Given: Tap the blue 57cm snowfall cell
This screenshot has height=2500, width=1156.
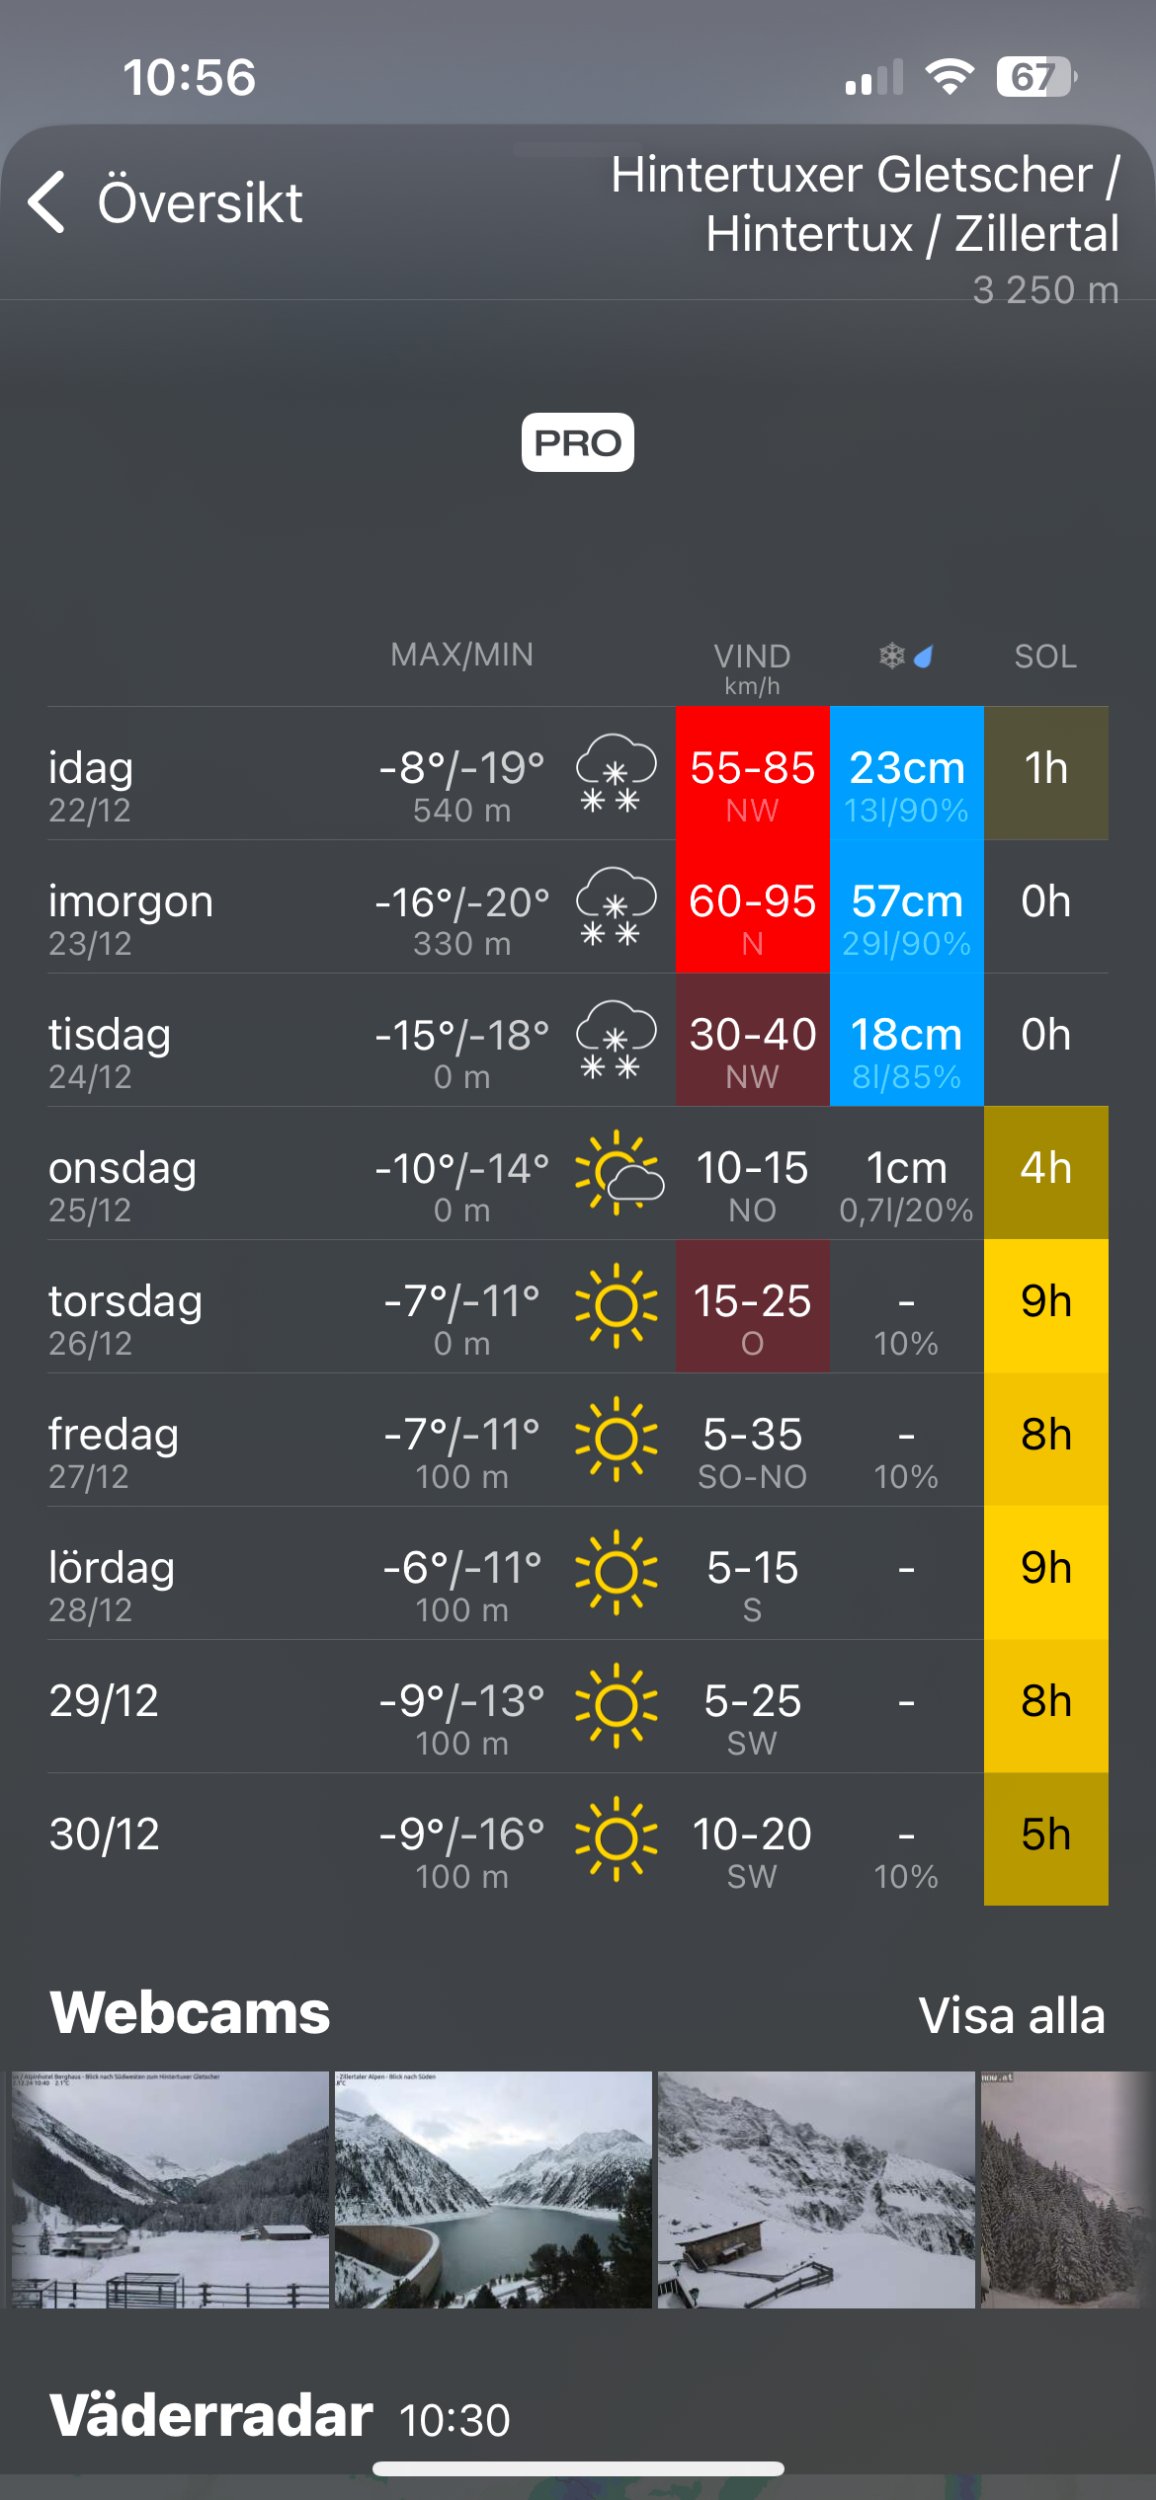Looking at the screenshot, I should pos(906,907).
